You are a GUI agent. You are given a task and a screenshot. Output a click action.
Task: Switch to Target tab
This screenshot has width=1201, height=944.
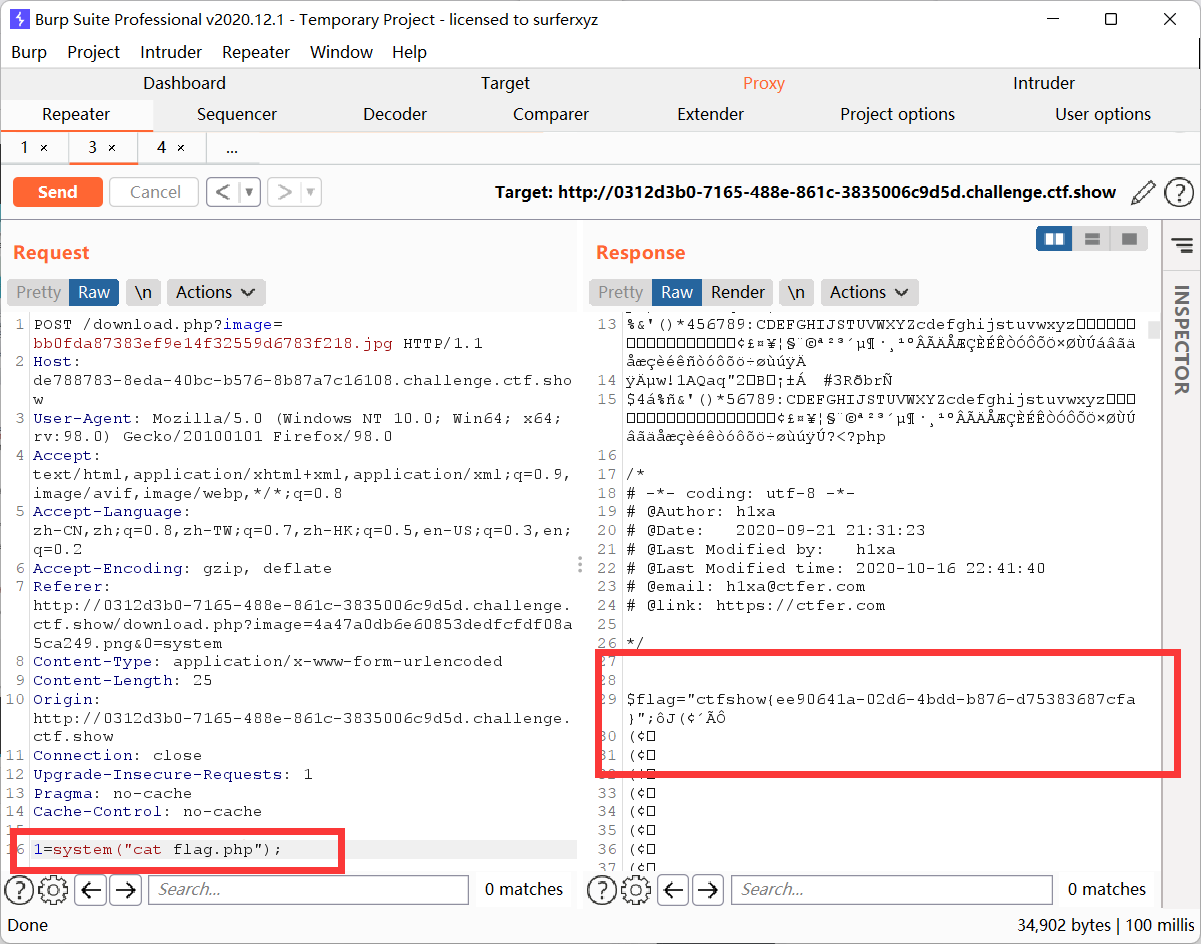click(x=505, y=83)
